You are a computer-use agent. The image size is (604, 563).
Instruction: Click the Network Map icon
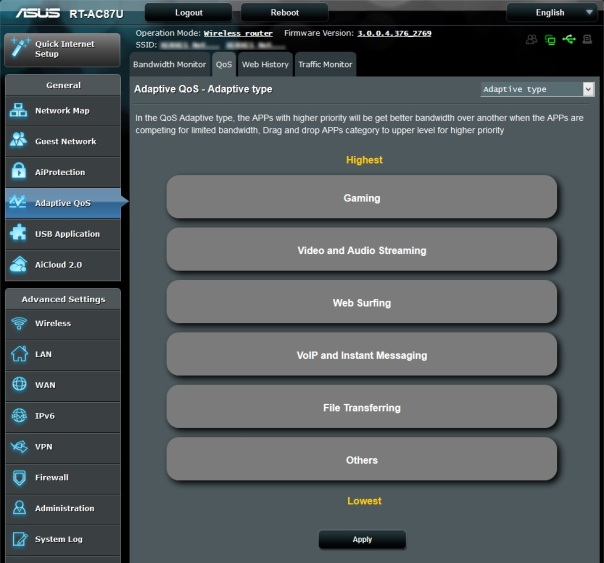[18, 111]
